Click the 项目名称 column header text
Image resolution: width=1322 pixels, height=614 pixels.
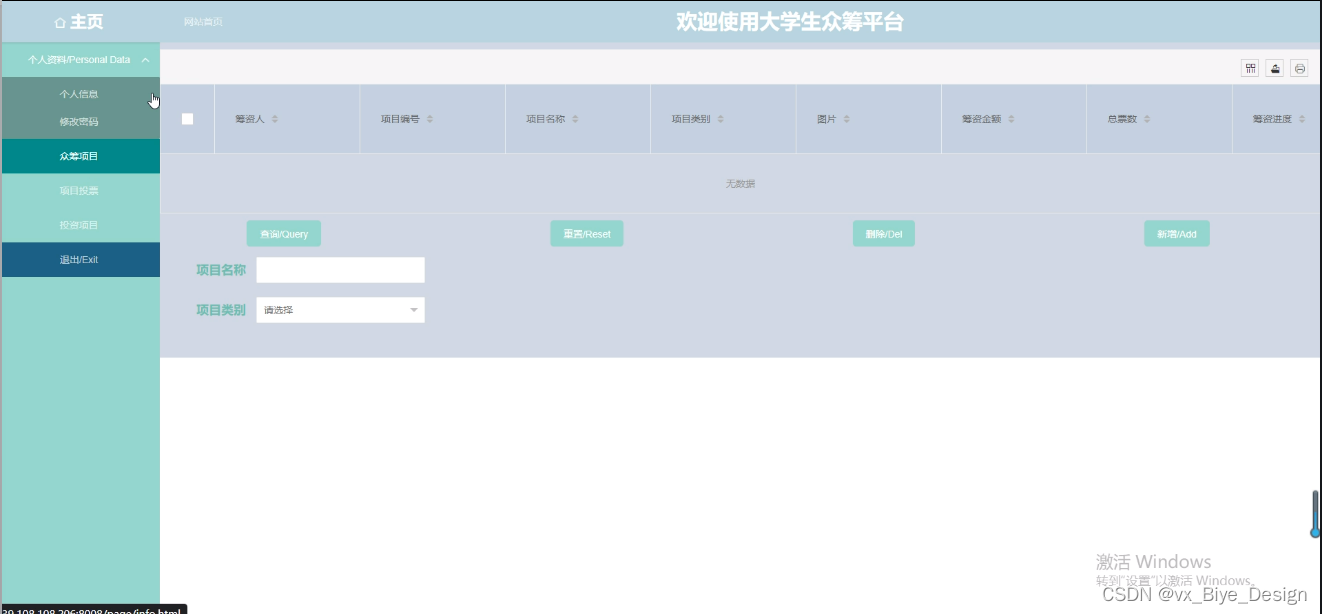point(546,119)
